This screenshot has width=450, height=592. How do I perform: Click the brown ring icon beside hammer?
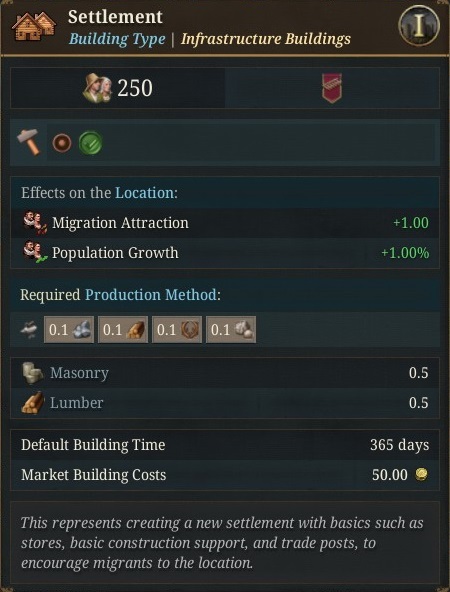[62, 143]
